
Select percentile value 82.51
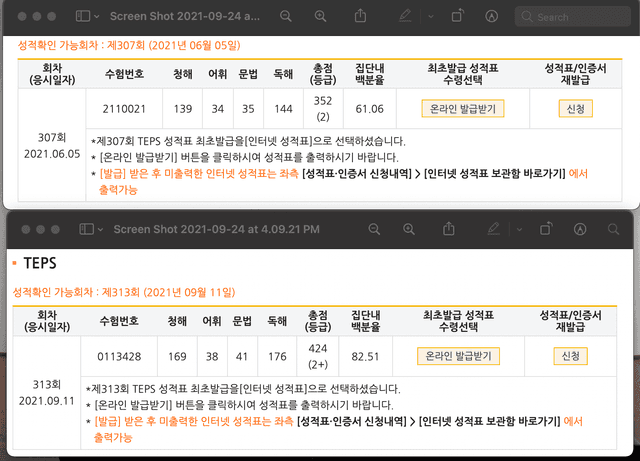[x=365, y=356]
